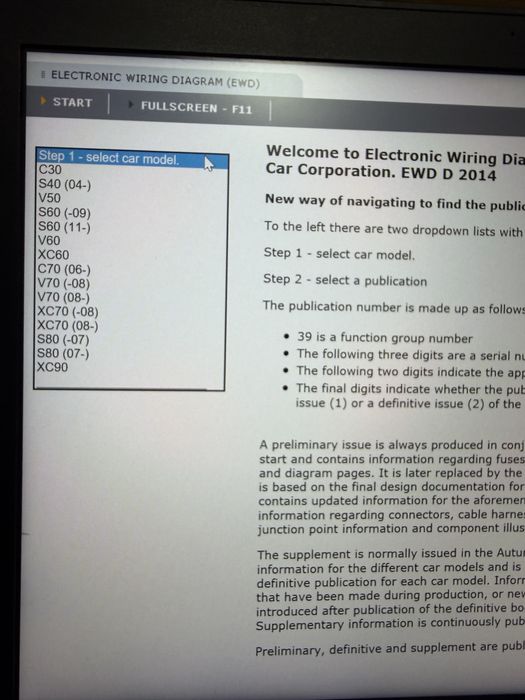Click the 'Welcome to Electronic Wiring' heading
The width and height of the screenshot is (525, 700).
pos(395,164)
